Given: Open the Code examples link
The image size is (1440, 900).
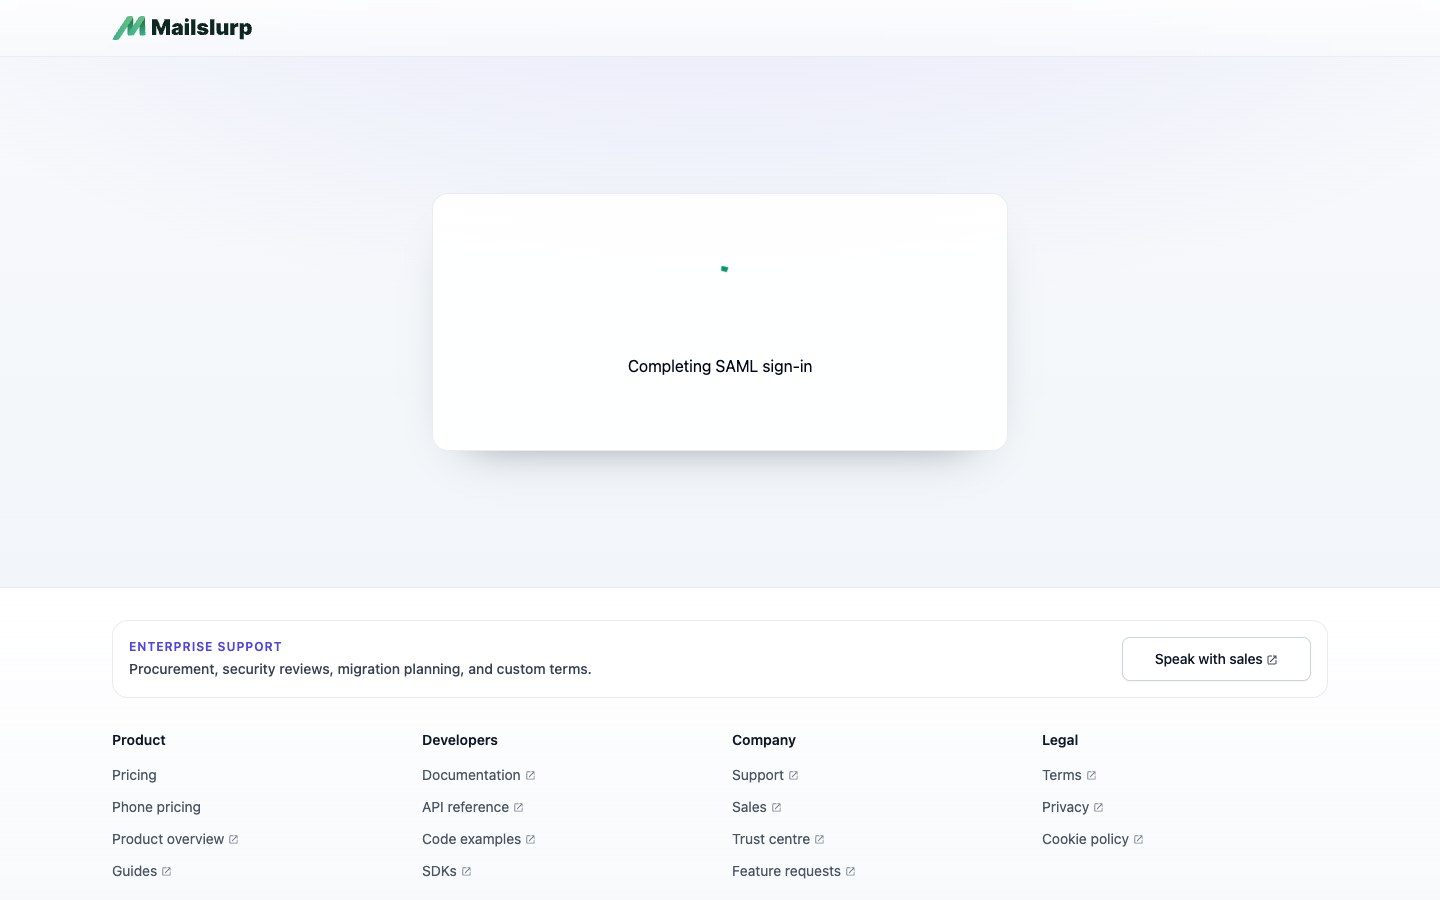Looking at the screenshot, I should 479,839.
